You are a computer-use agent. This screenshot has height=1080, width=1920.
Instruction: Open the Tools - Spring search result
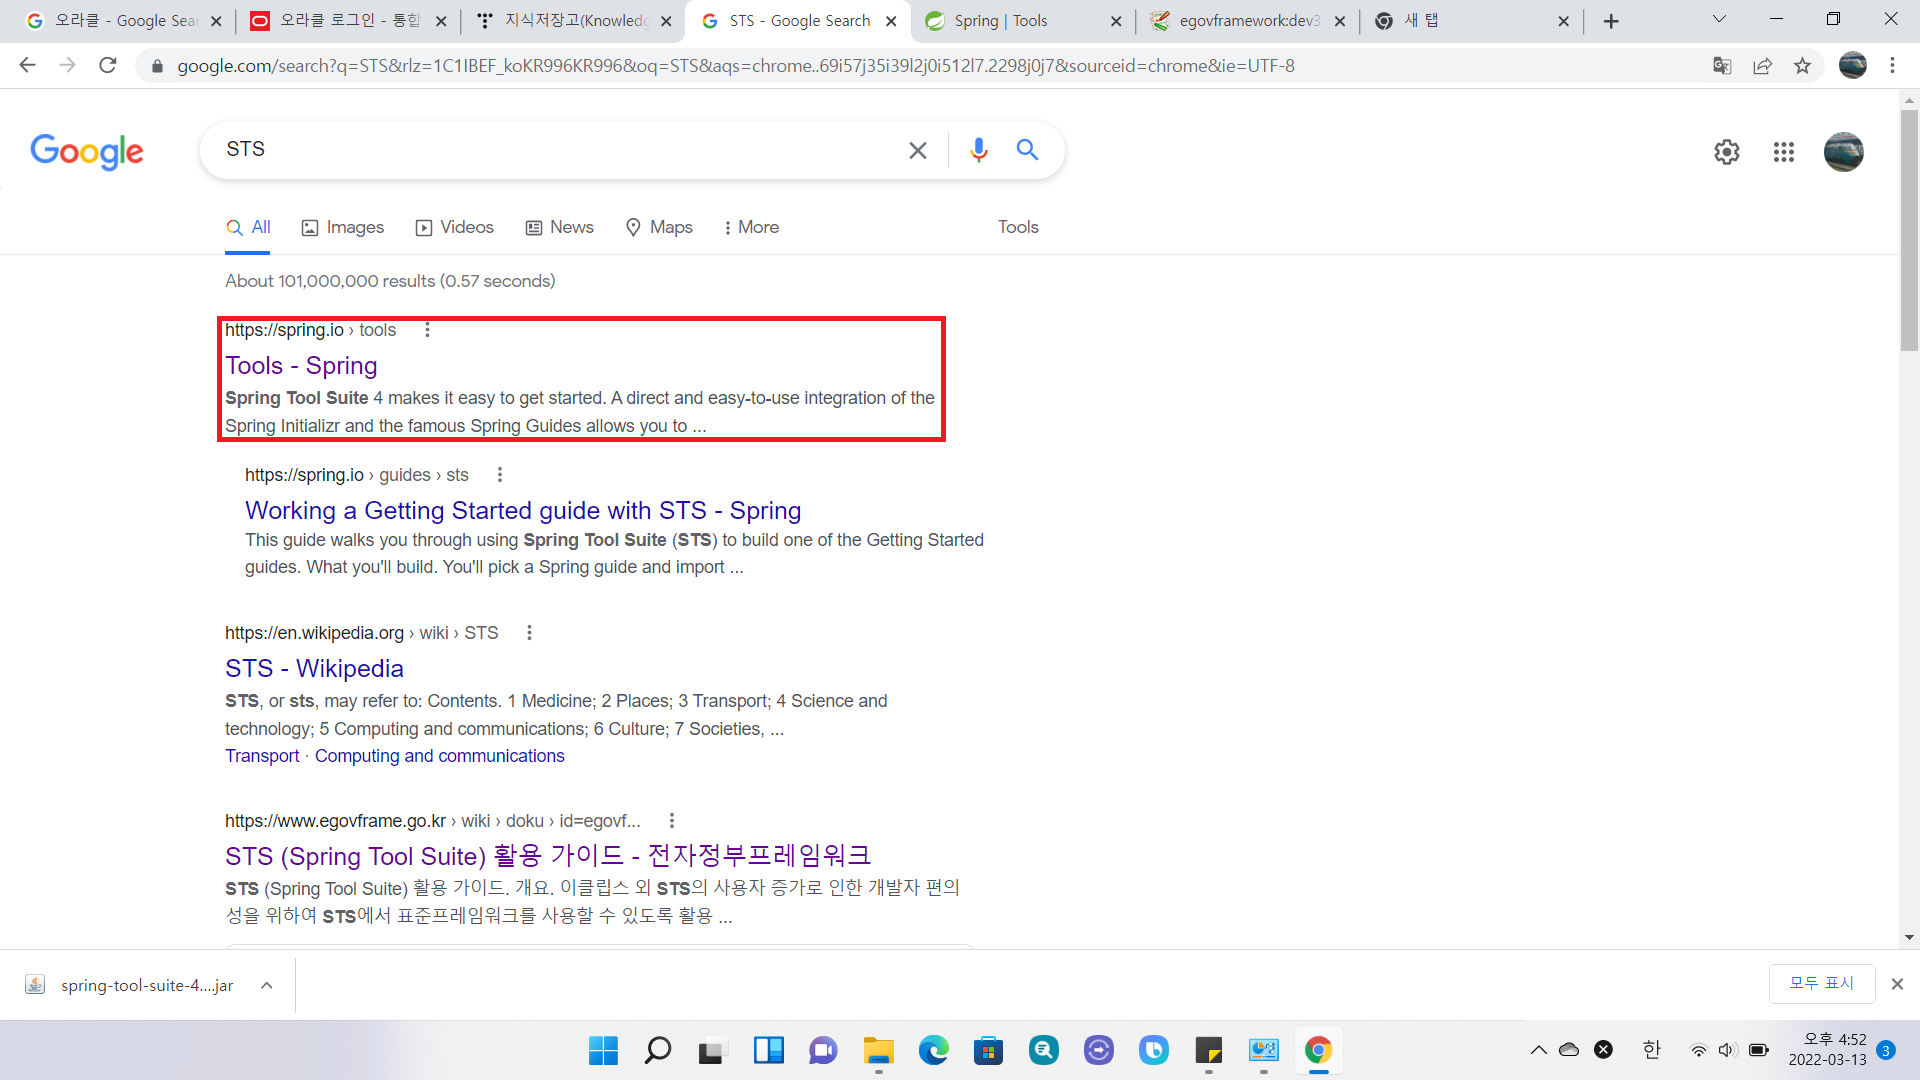point(301,366)
